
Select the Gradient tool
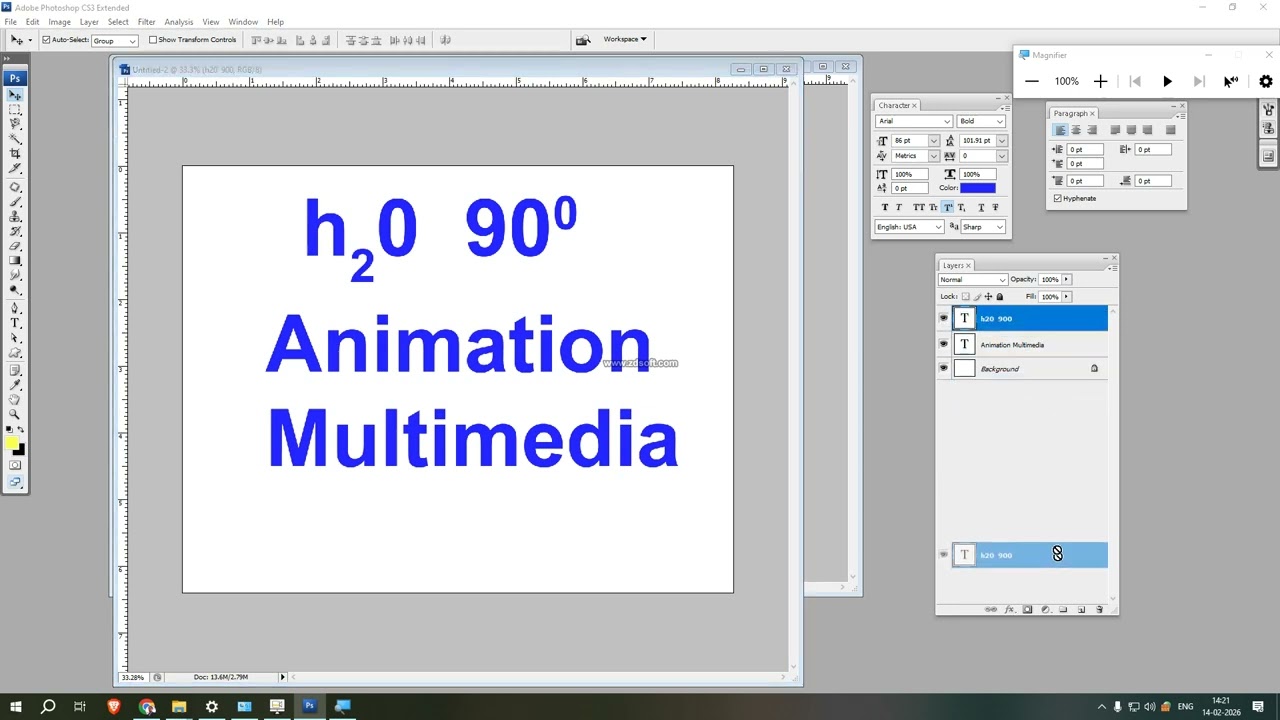(x=15, y=260)
